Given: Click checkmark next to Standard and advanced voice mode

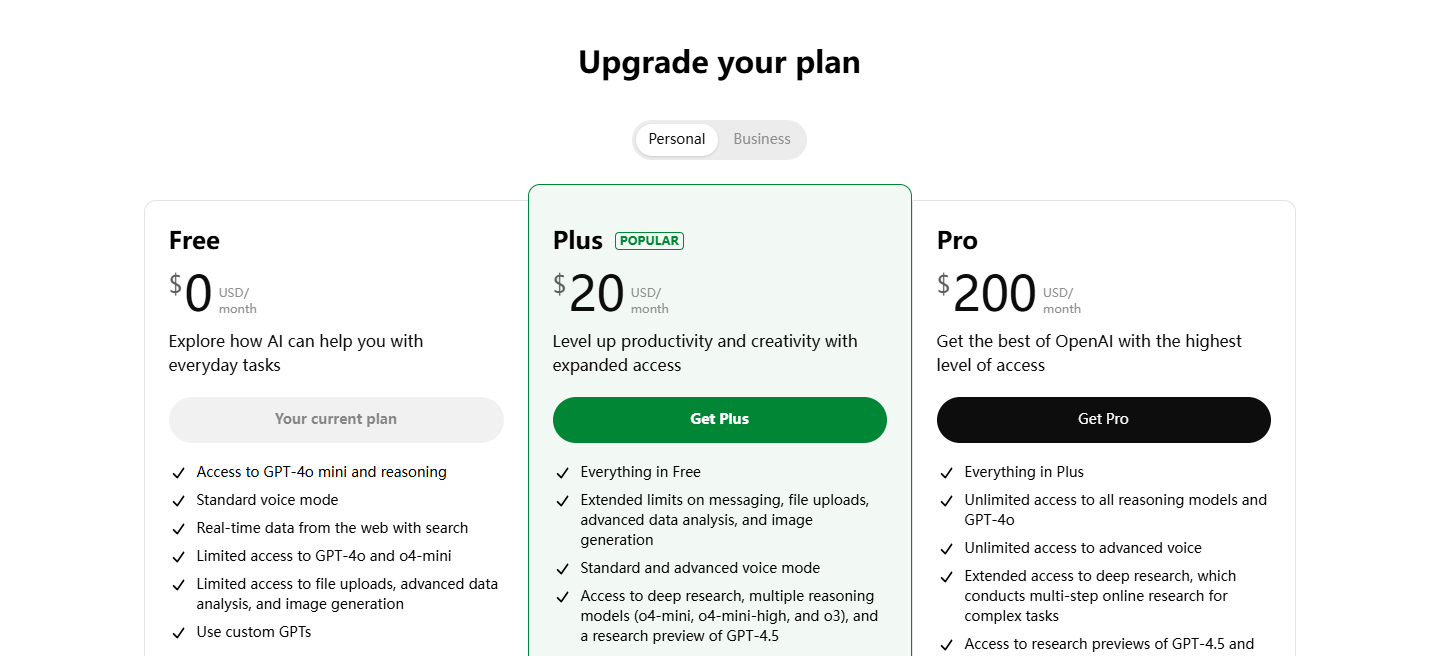Looking at the screenshot, I should pos(562,569).
